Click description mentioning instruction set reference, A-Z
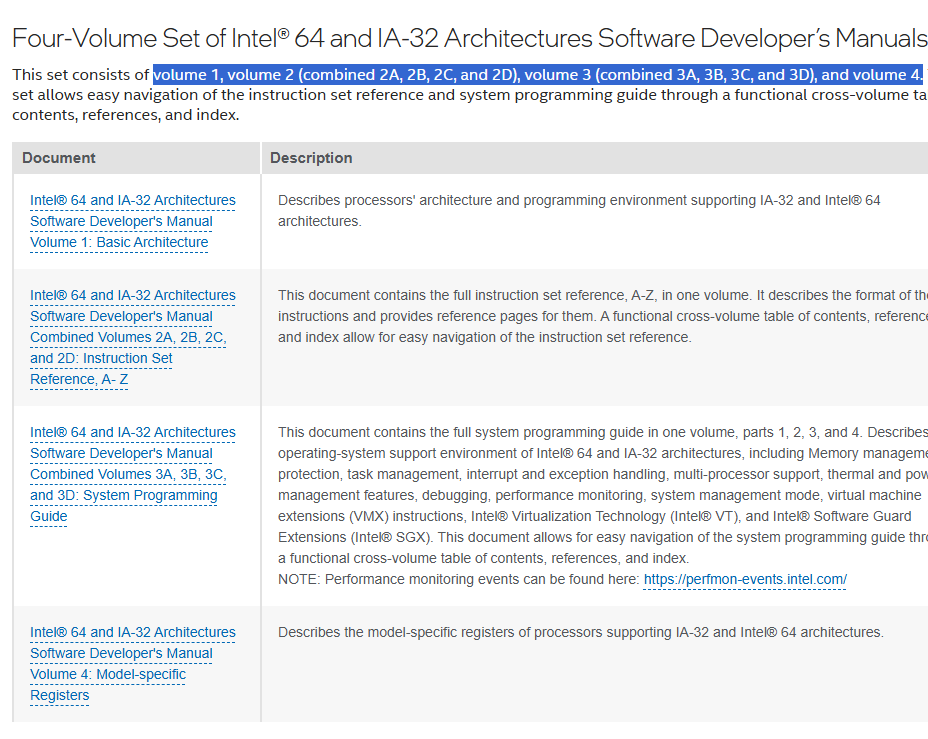This screenshot has width=928, height=739. pyautogui.click(x=602, y=316)
